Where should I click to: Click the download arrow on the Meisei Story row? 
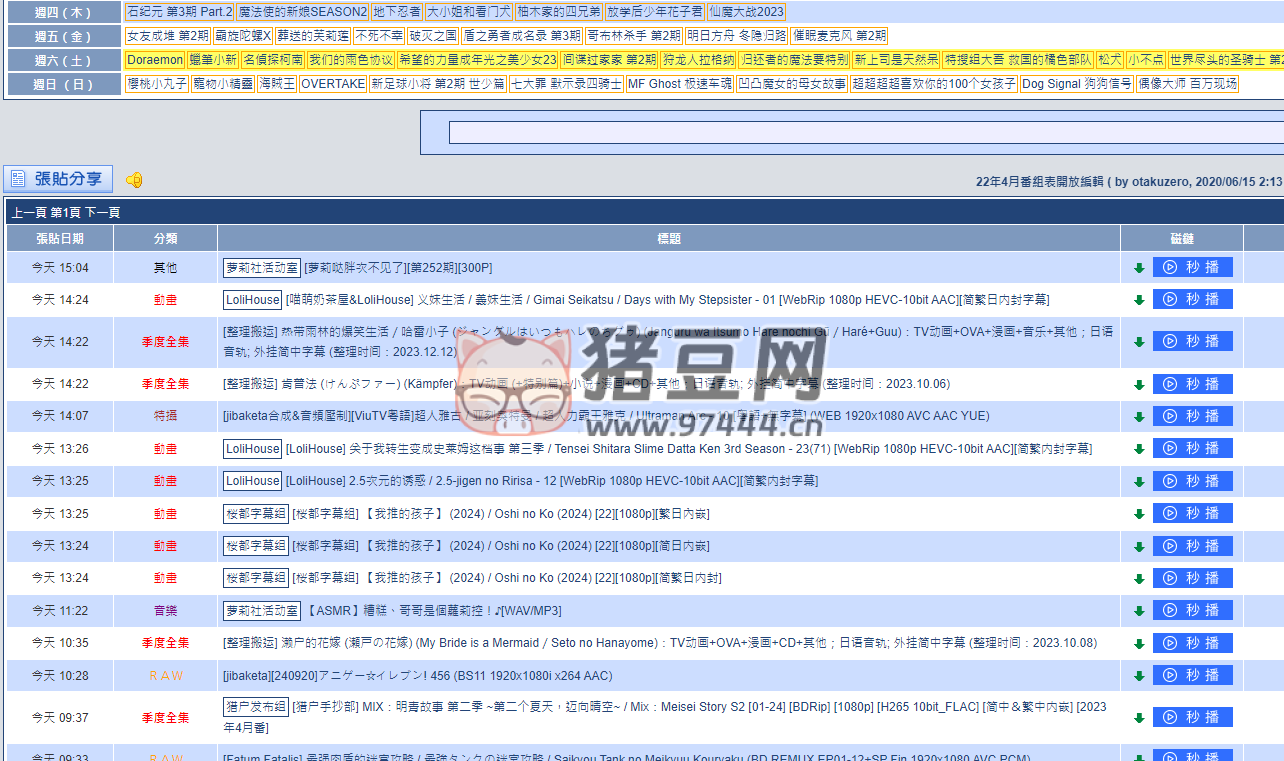click(x=1139, y=716)
